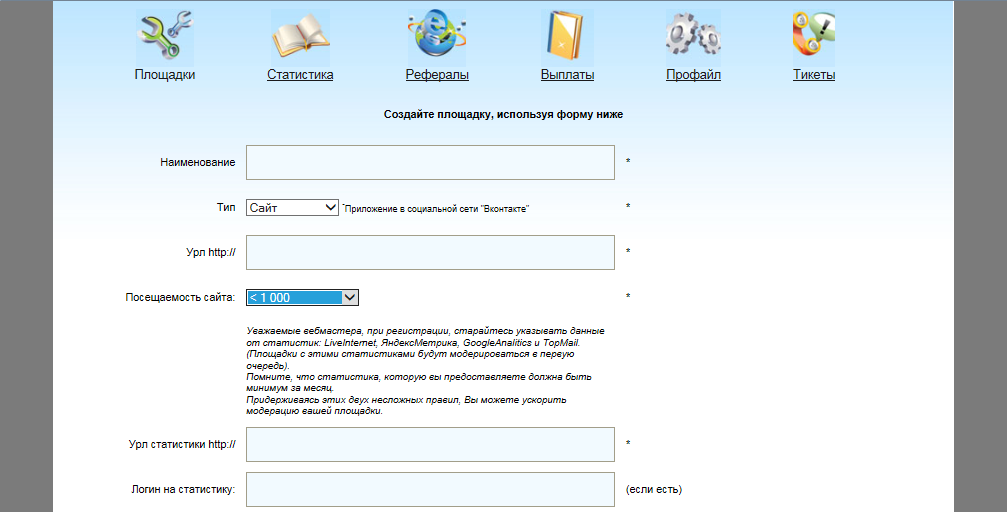The image size is (1007, 512).
Task: Go to the Рефералы link
Action: [x=437, y=75]
